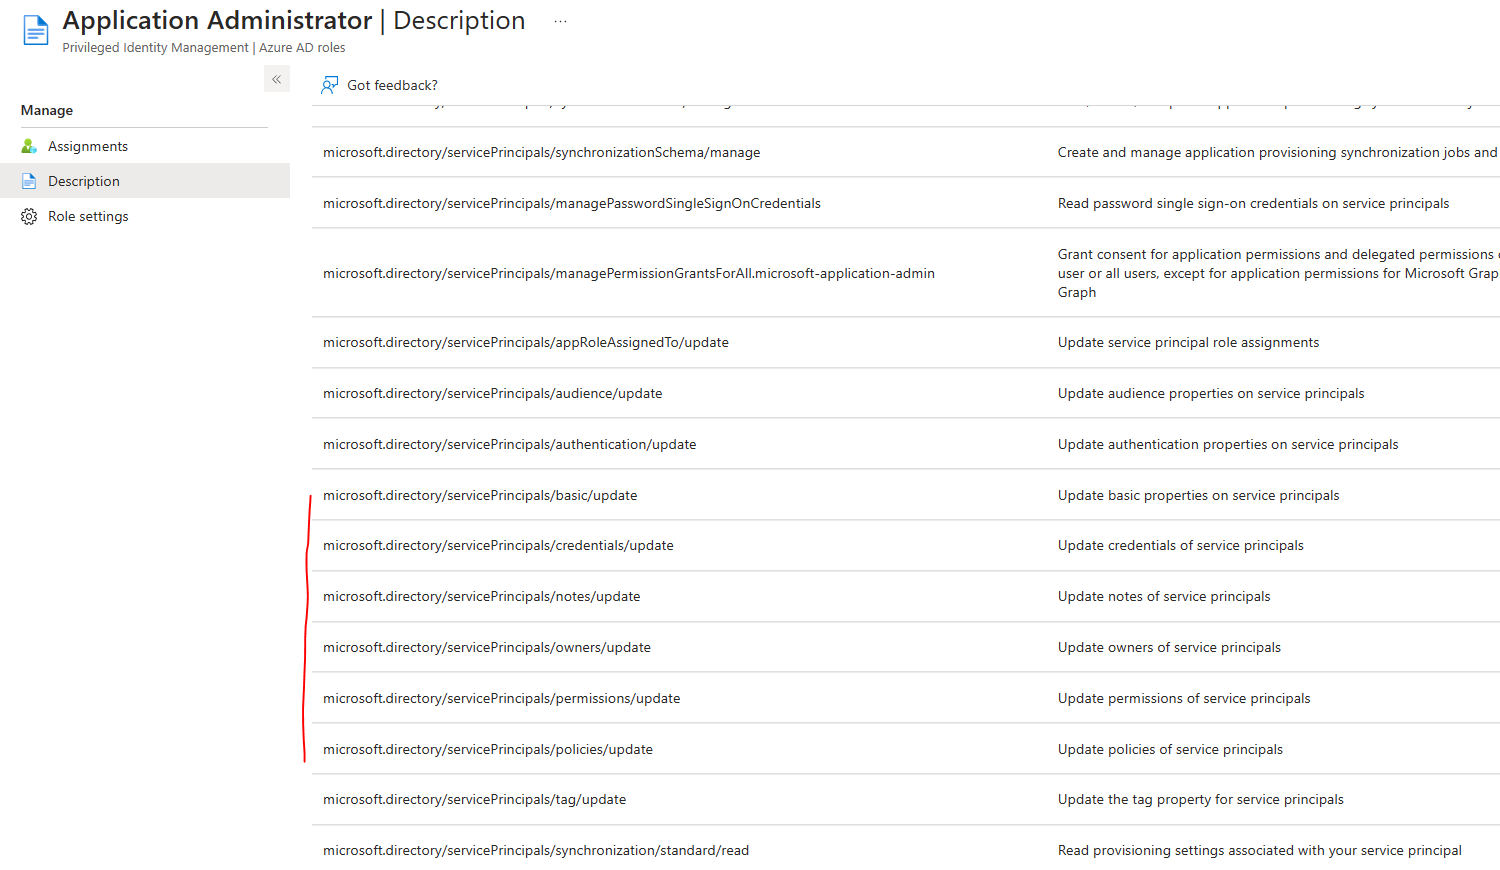Image resolution: width=1500 pixels, height=870 pixels.
Task: Click the servicePrincipals/synchronizationSchema/manage permission entry
Action: (541, 152)
